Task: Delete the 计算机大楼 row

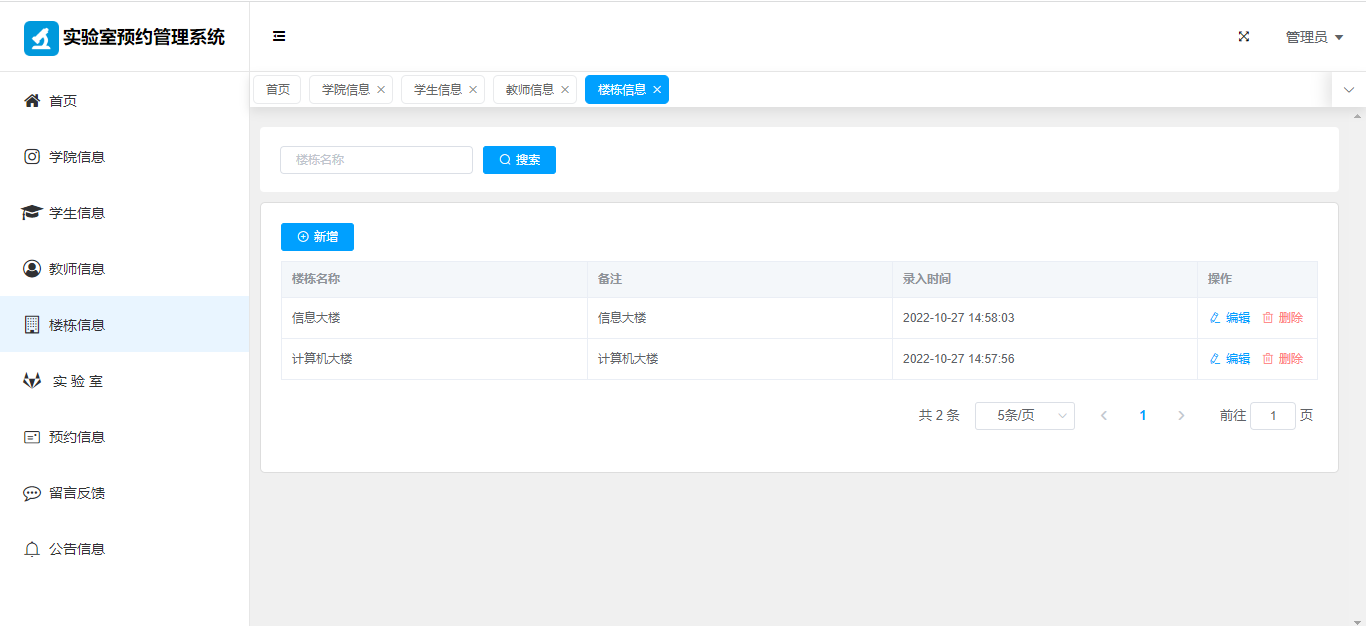Action: click(x=1283, y=359)
